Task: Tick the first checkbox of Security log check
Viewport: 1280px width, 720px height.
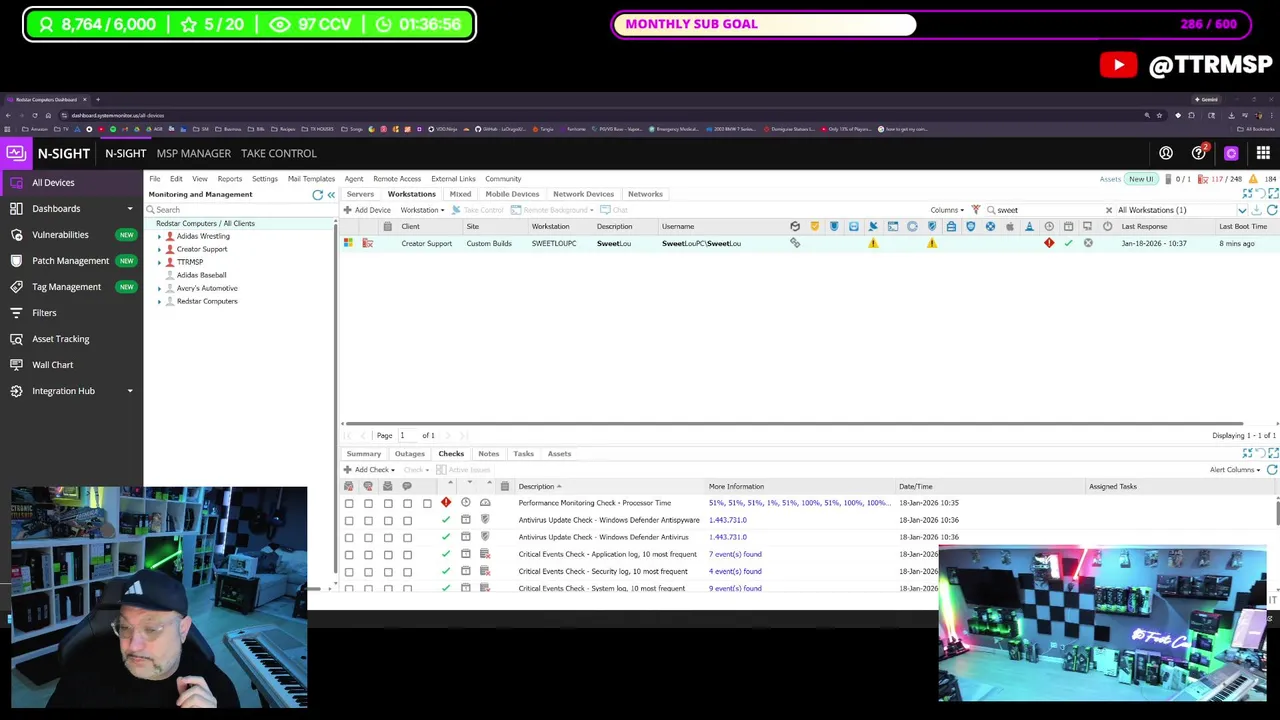Action: [349, 571]
